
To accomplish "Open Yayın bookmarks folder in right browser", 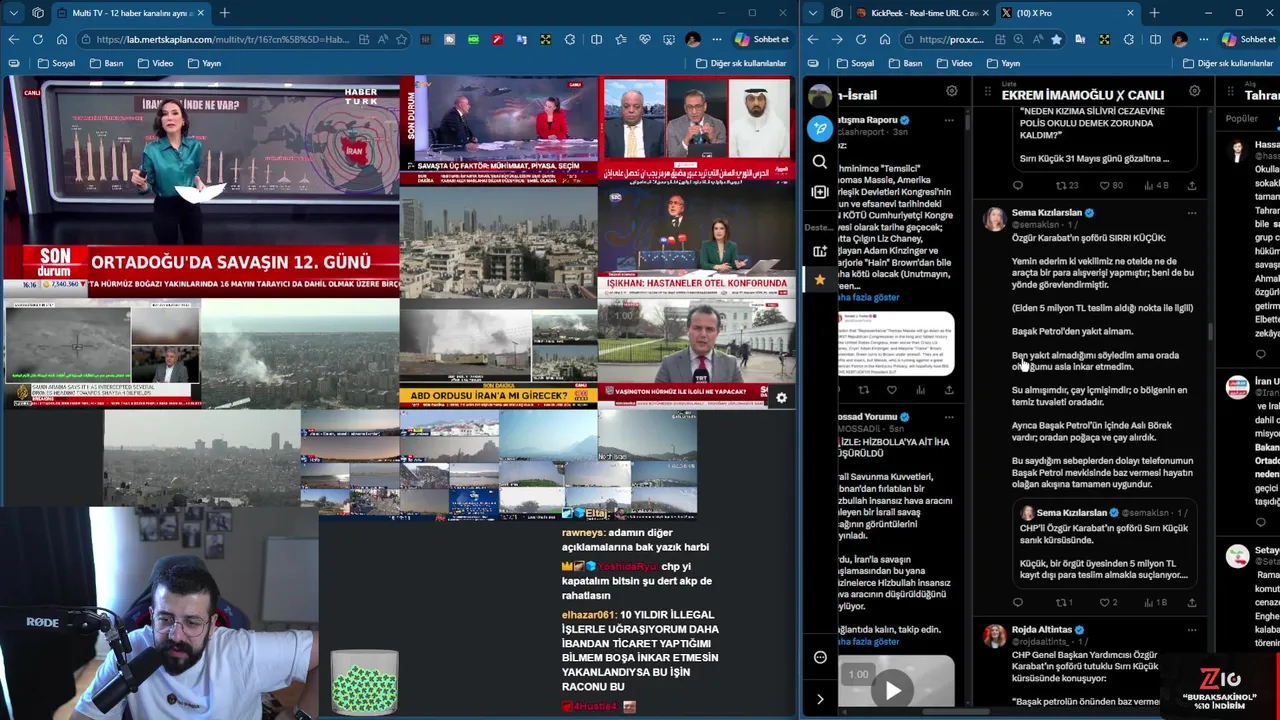I will pyautogui.click(x=1003, y=63).
